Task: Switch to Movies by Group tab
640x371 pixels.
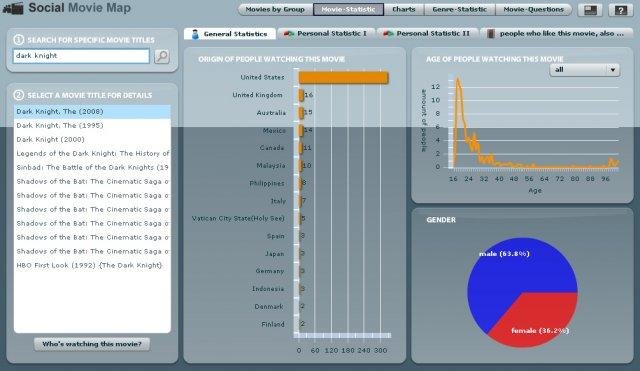Action: 275,9
